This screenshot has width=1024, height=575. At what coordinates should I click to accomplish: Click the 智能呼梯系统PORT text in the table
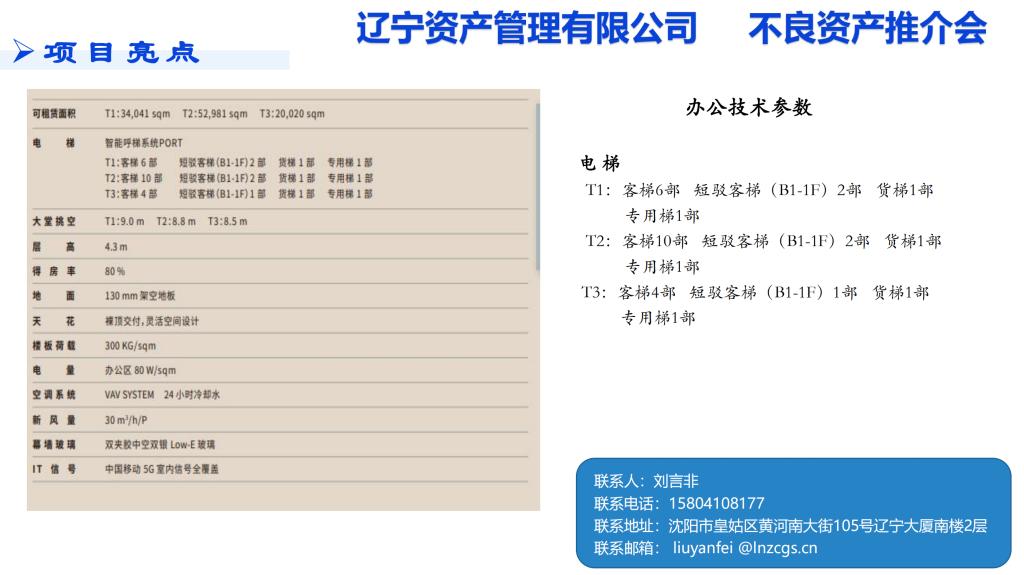[x=144, y=143]
